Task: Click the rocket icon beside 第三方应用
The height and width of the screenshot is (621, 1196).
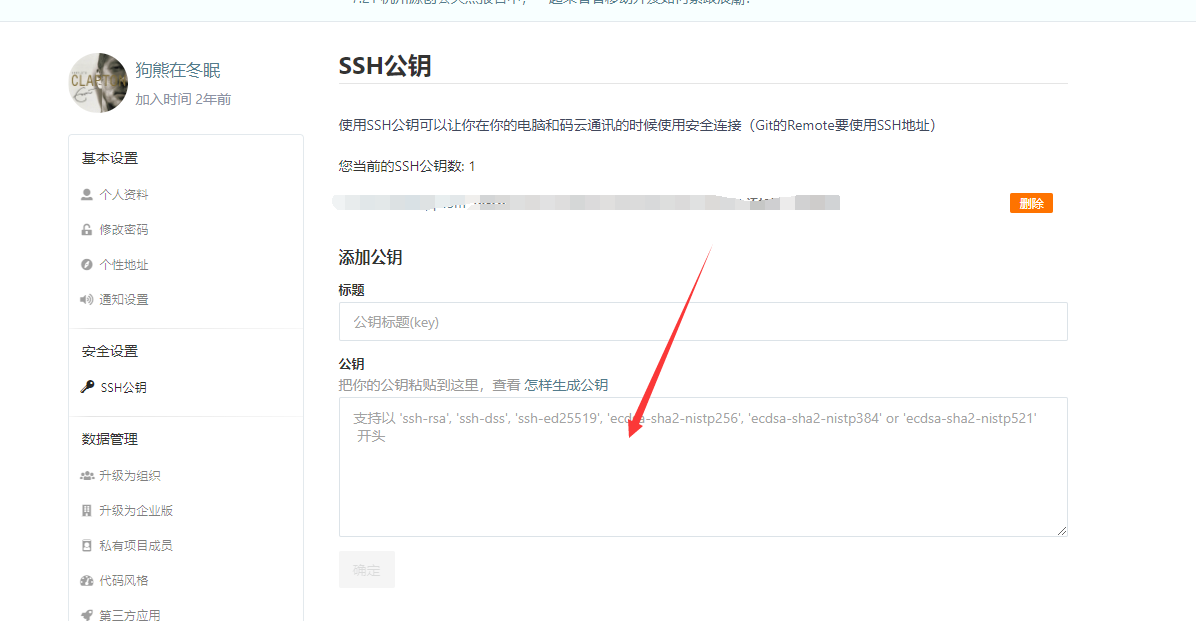Action: pyautogui.click(x=87, y=615)
